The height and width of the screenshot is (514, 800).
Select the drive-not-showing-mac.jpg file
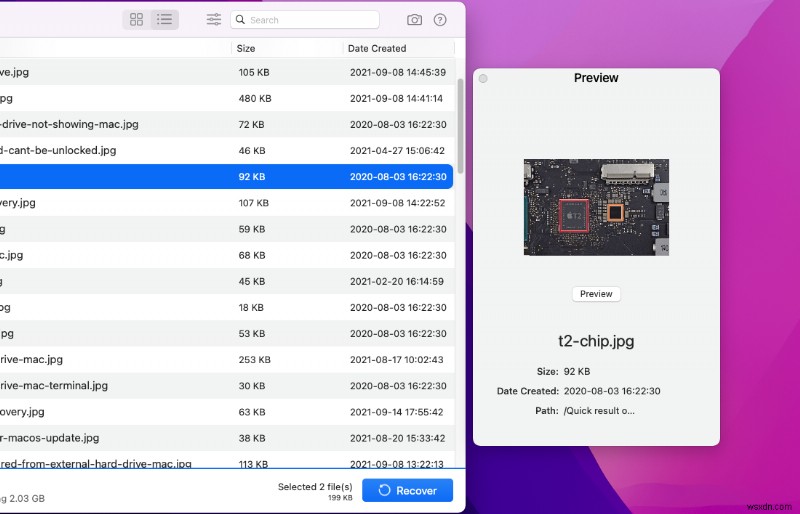tap(227, 124)
